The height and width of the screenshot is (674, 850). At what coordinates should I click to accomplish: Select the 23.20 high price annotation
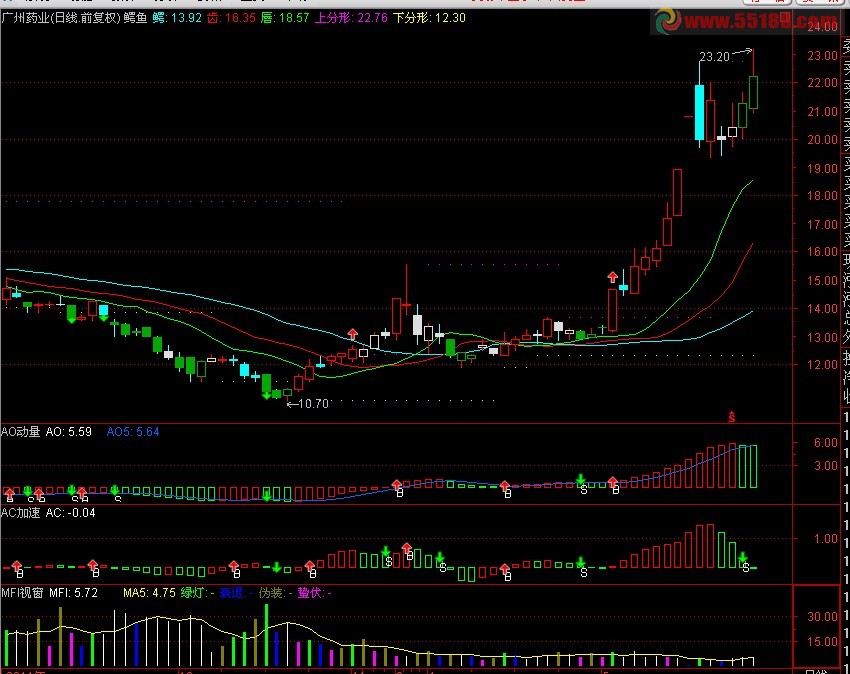[x=714, y=57]
